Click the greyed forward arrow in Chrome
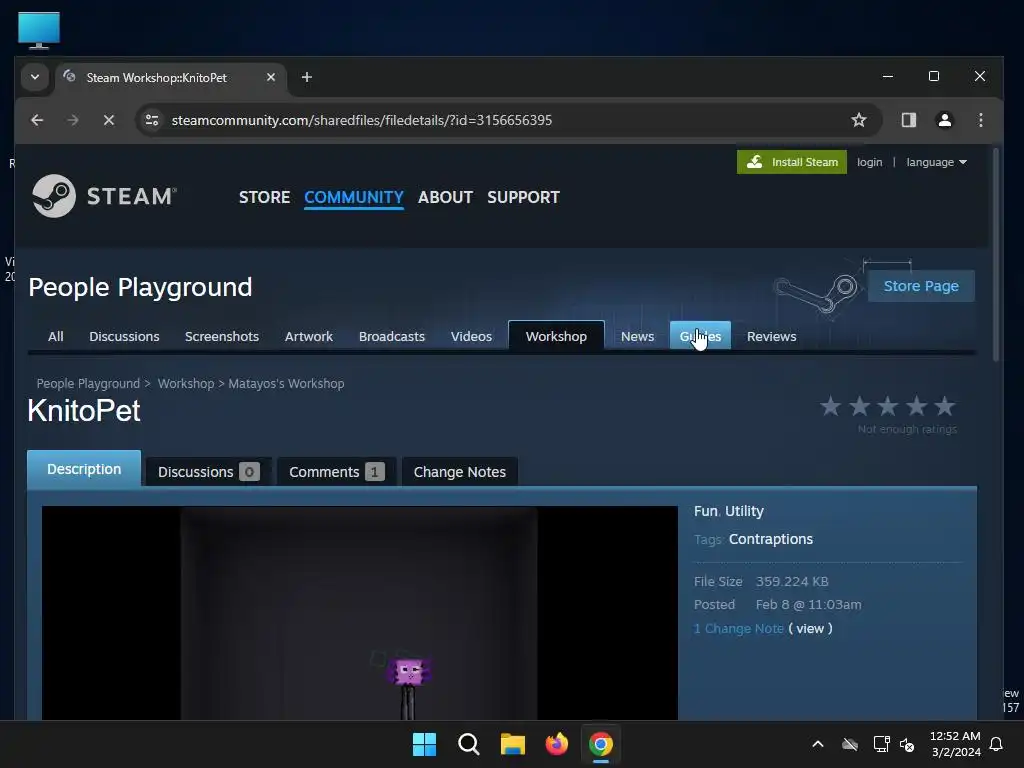 (72, 120)
